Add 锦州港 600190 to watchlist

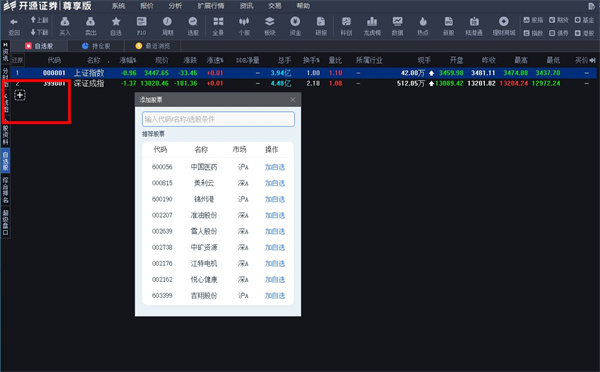point(275,199)
